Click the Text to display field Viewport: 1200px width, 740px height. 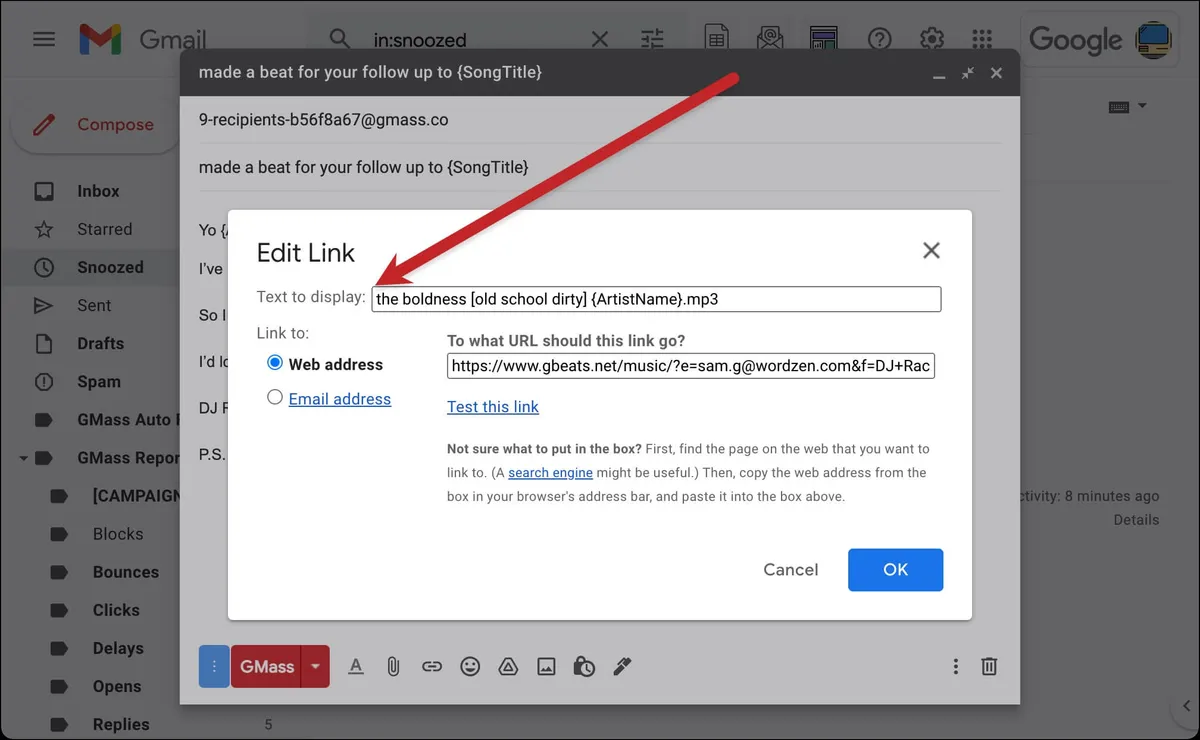coord(656,299)
